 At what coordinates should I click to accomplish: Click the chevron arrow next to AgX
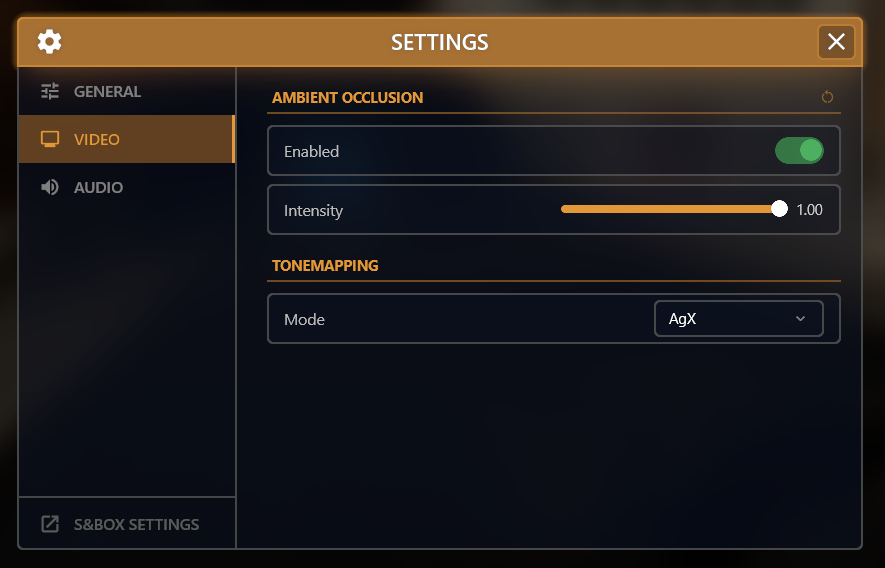(800, 319)
